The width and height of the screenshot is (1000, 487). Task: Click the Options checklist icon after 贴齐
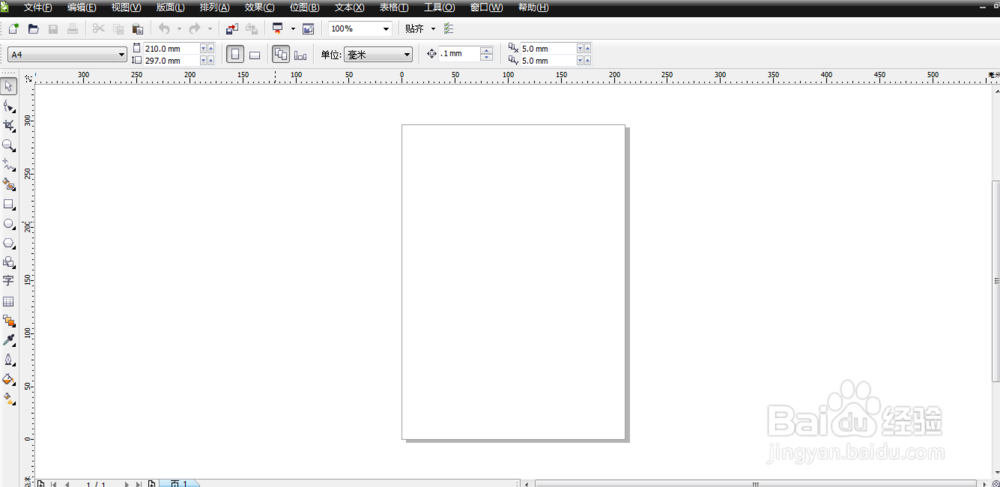click(x=448, y=29)
